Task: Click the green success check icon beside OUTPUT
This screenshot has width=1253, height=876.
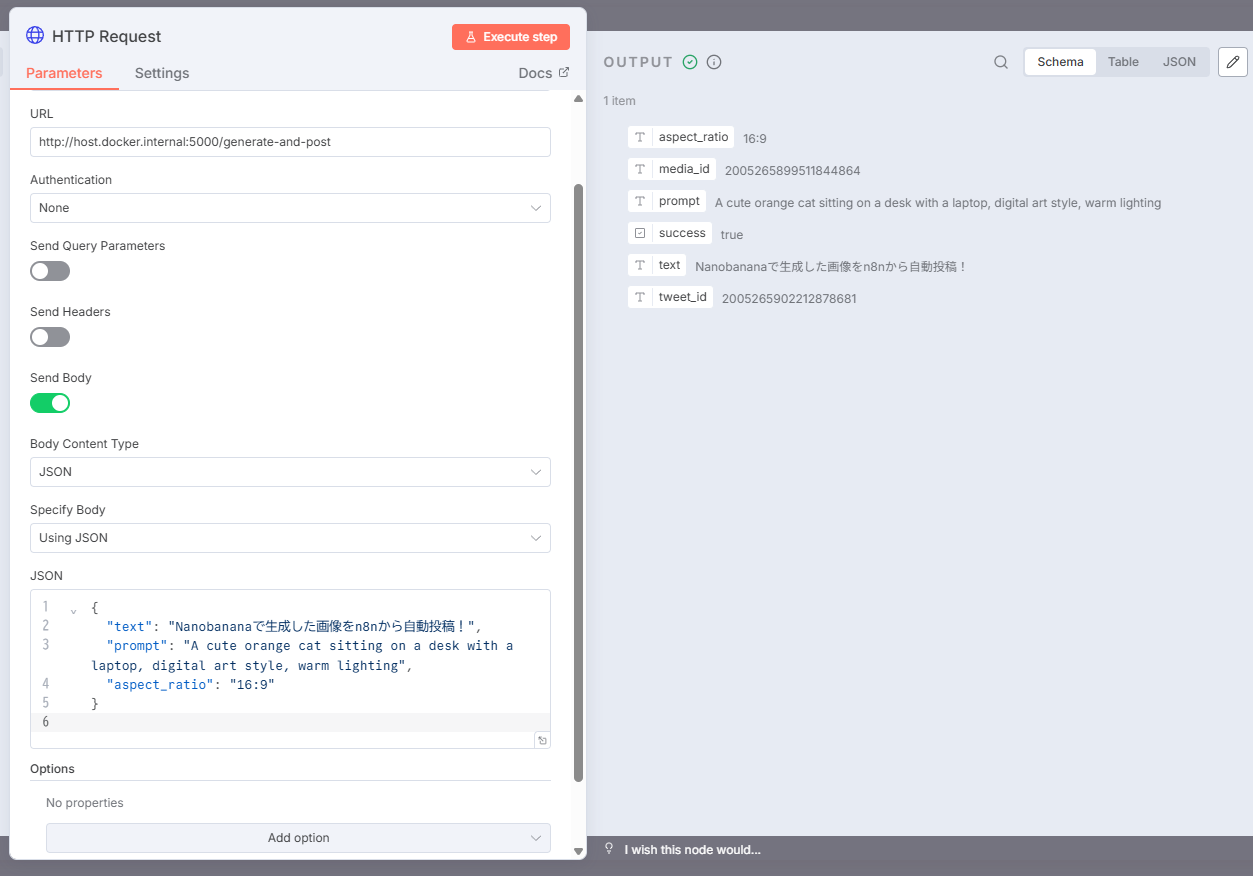Action: pyautogui.click(x=690, y=62)
